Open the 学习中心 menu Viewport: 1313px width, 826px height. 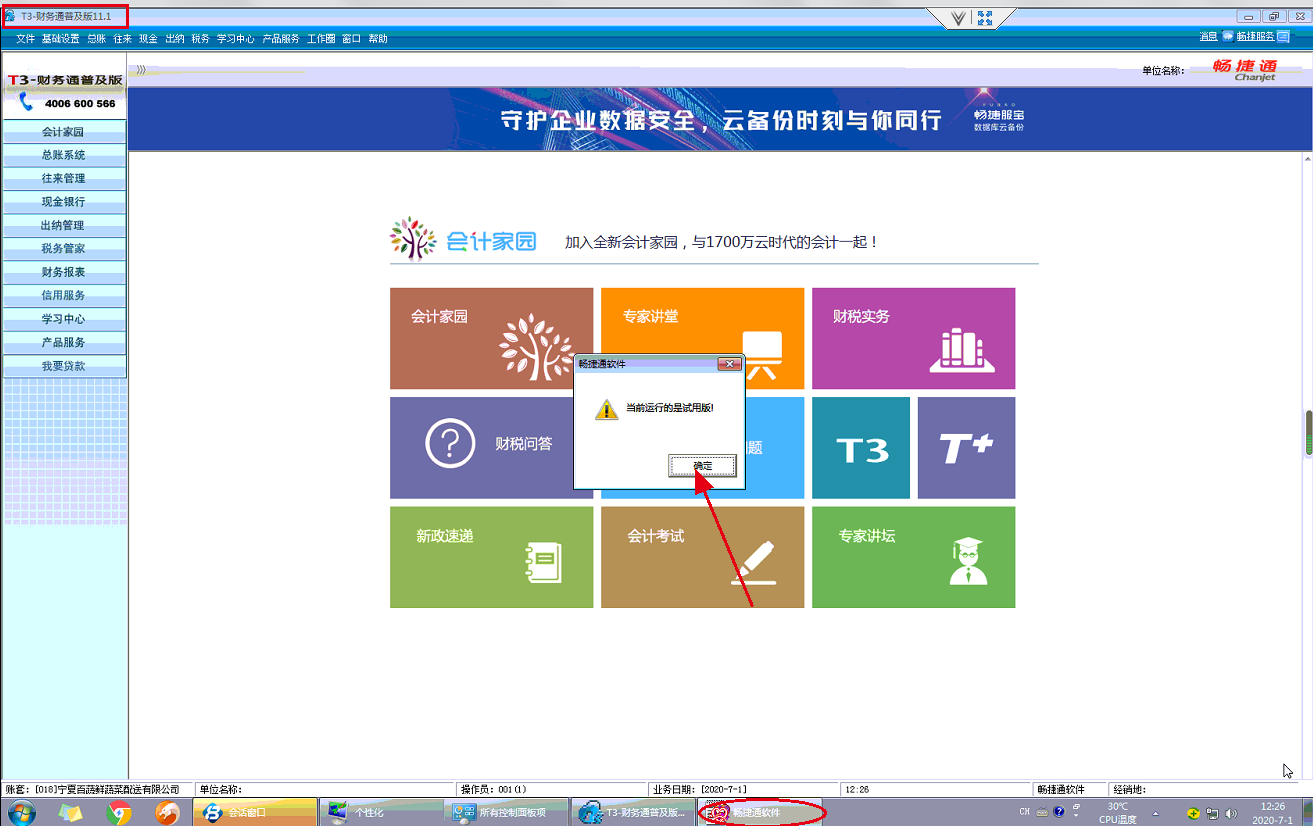(x=236, y=39)
